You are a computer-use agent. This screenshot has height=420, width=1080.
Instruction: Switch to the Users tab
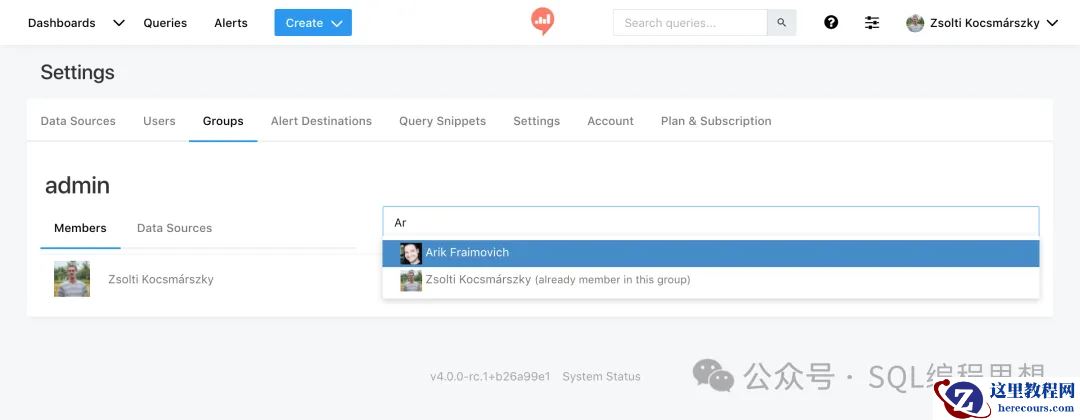(159, 121)
